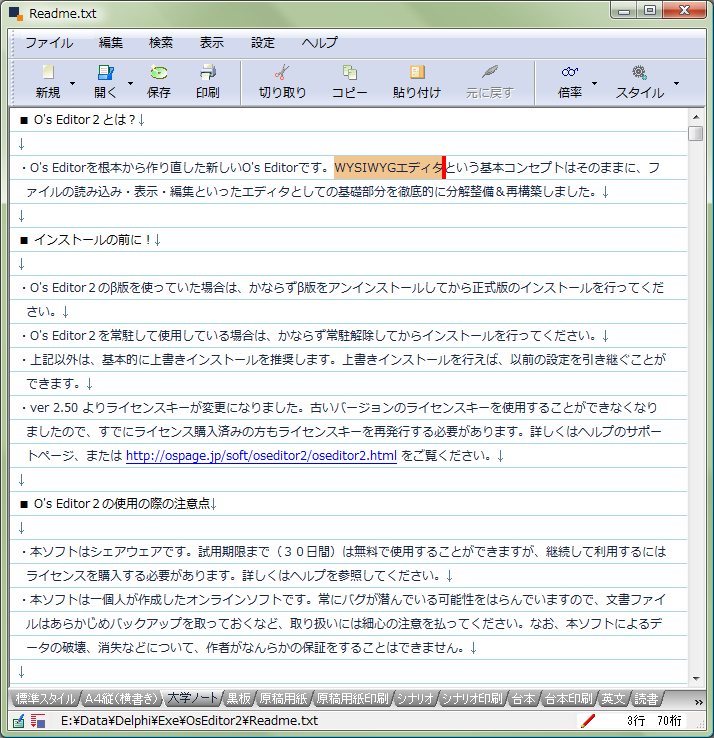Image resolution: width=714 pixels, height=738 pixels.
Task: Open the ospage.jp oseditor2.html link
Action: (261, 456)
